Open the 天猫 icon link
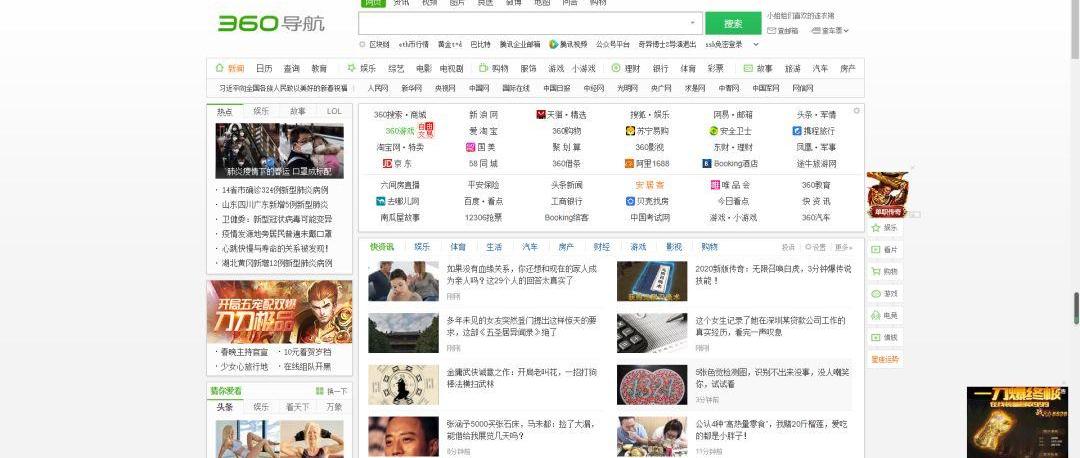Viewport: 1080px width, 458px height. coord(541,115)
